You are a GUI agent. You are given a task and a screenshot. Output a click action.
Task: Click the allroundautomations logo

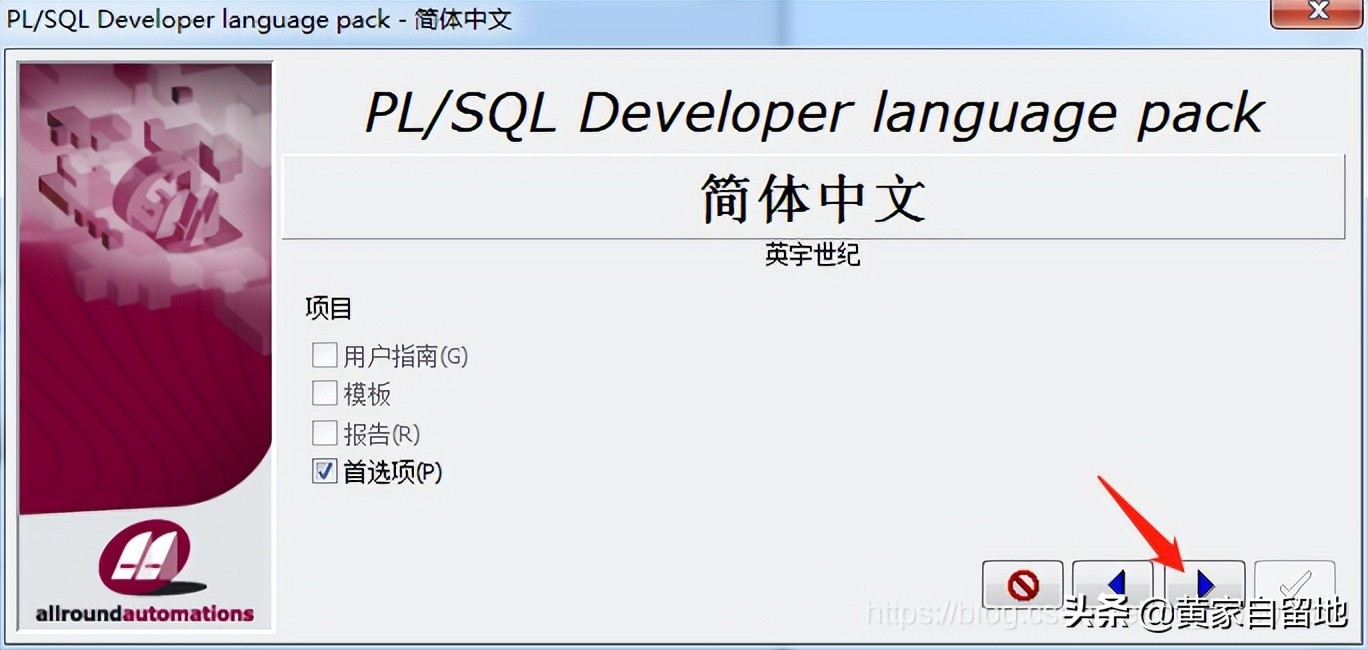click(x=145, y=573)
